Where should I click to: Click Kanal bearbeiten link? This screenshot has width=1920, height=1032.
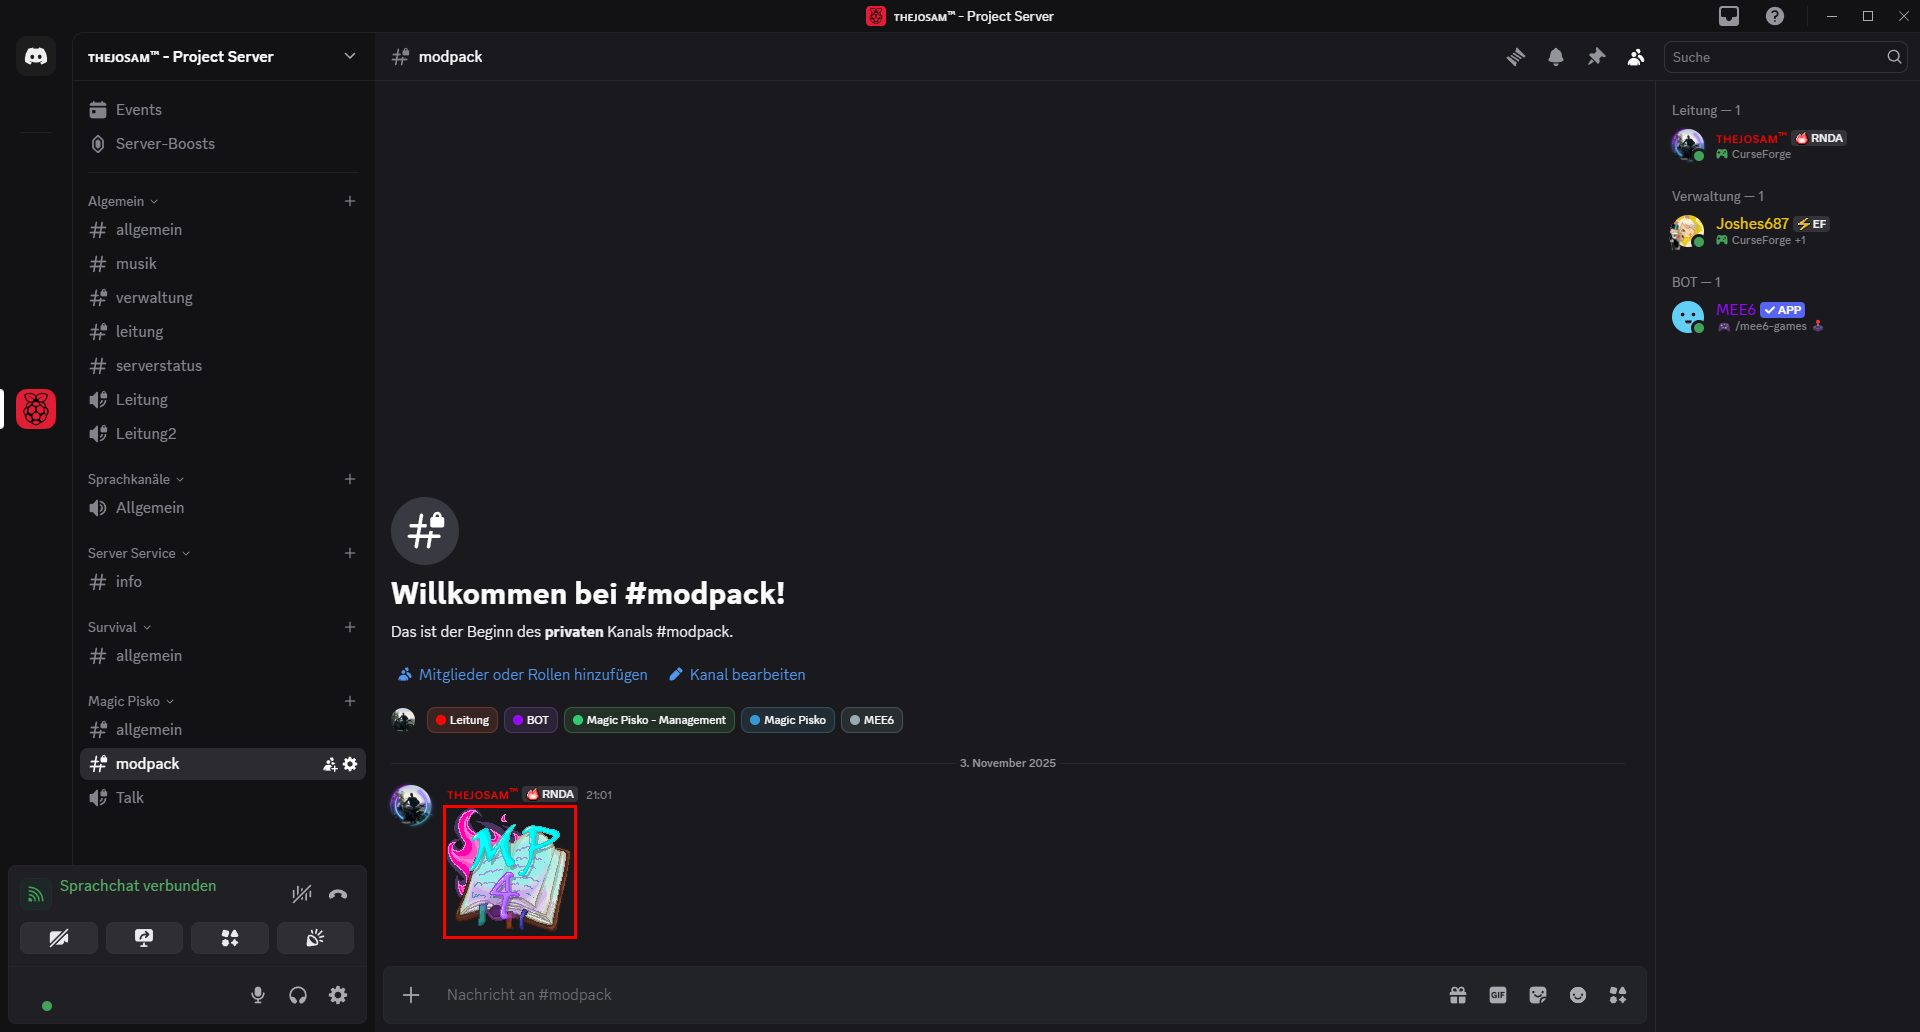click(x=746, y=675)
